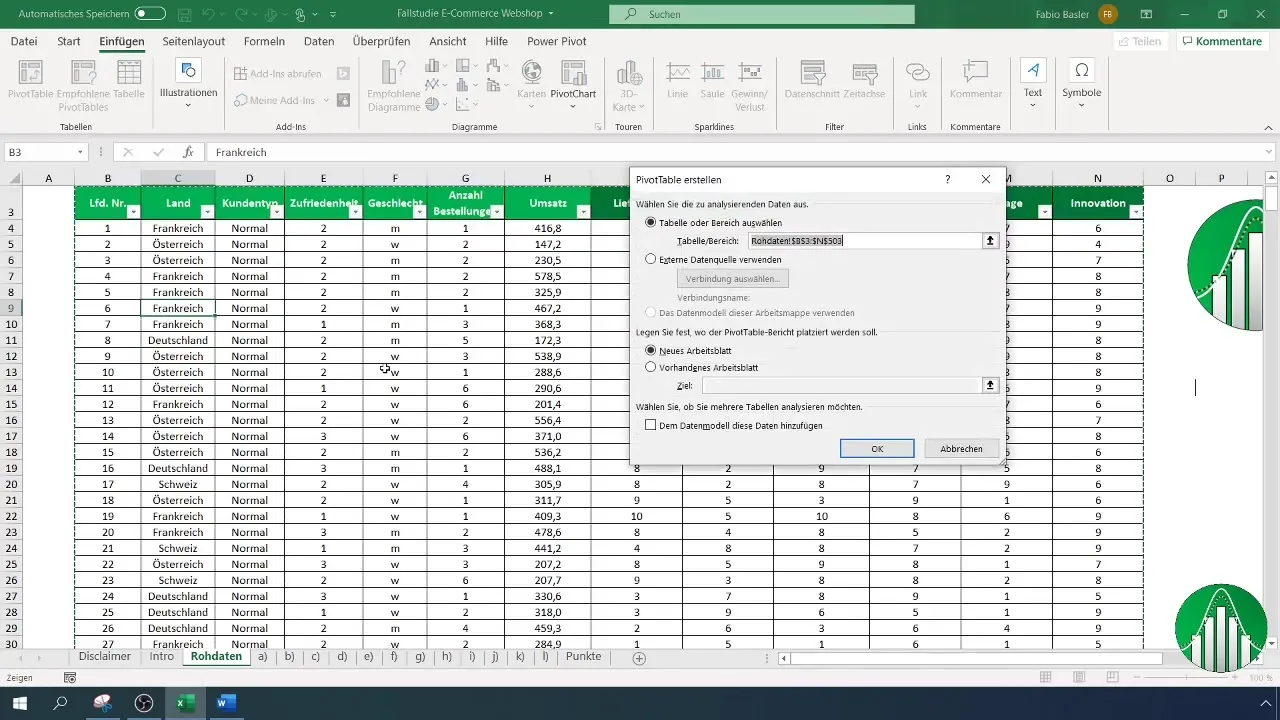Click the Tabelle/Bereich input field
The height and width of the screenshot is (720, 1280).
click(x=865, y=241)
